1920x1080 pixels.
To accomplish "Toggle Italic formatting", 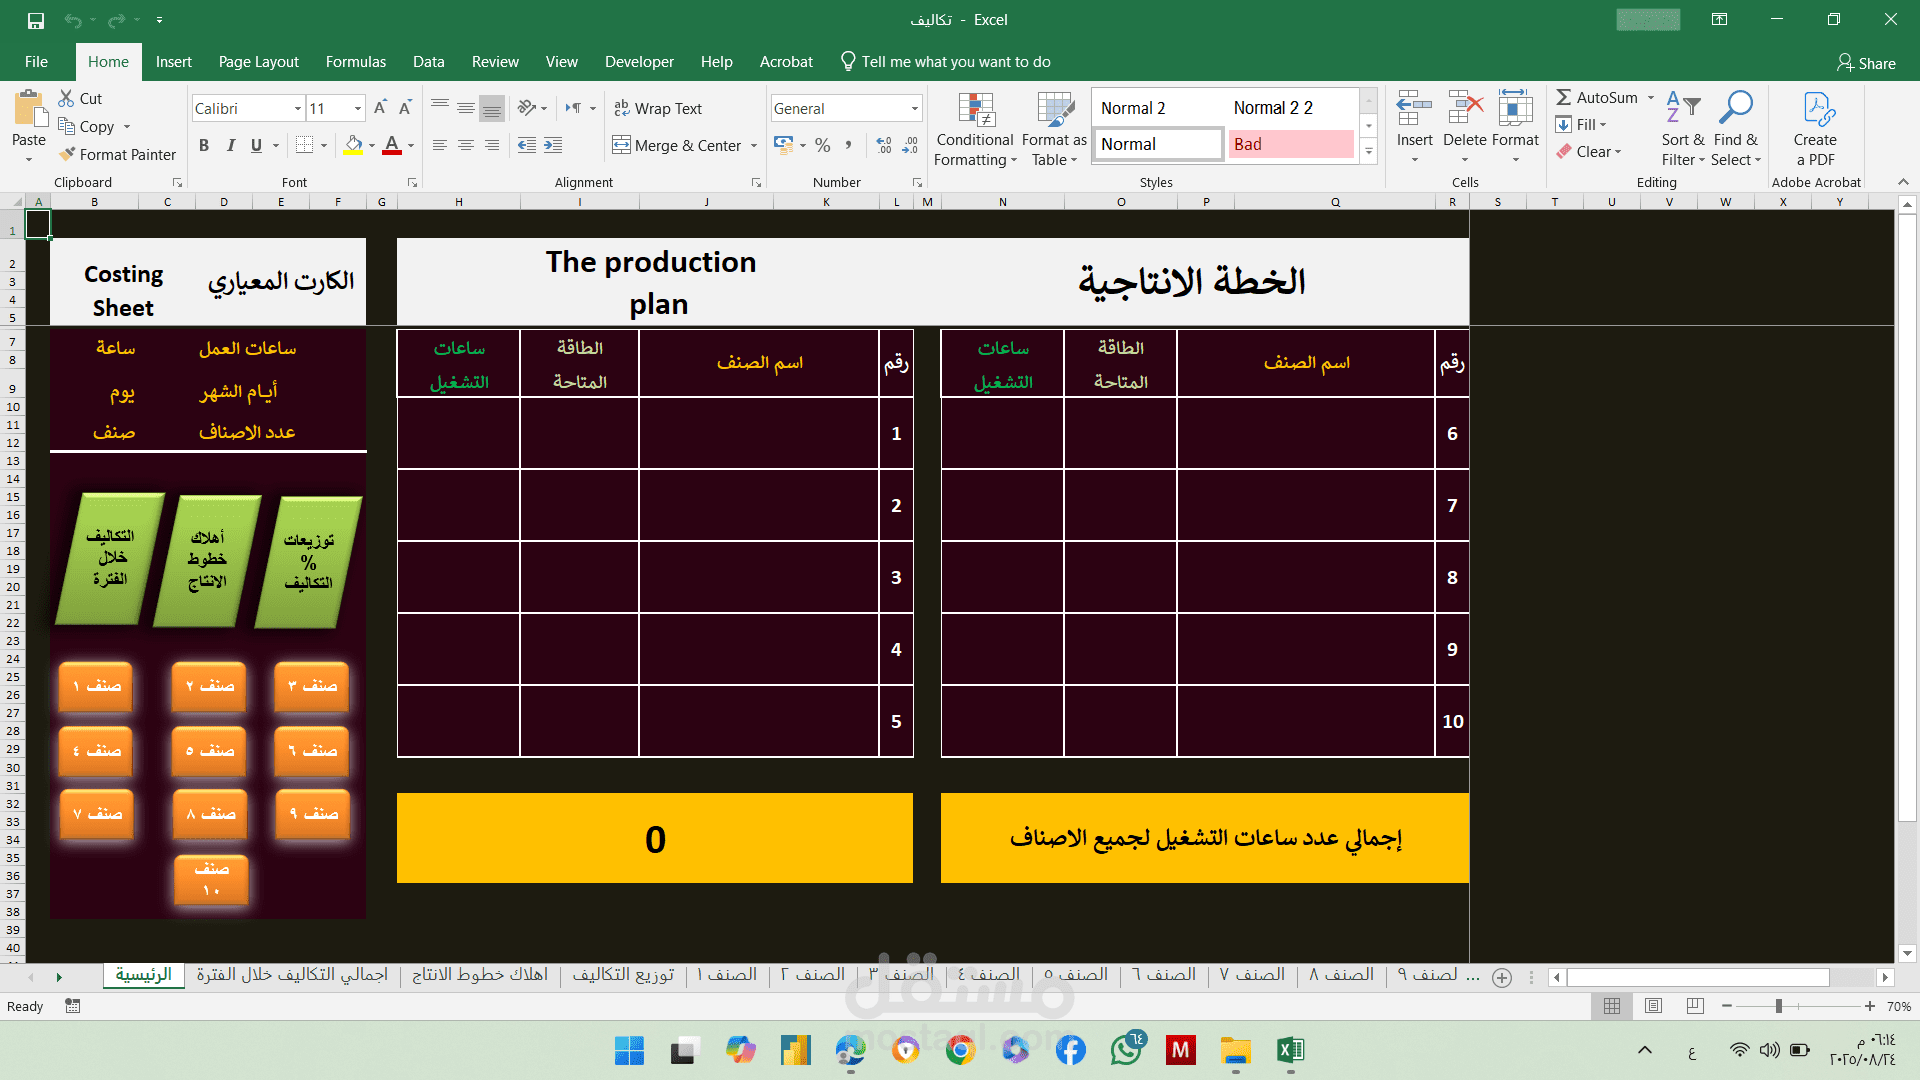I will [x=230, y=145].
